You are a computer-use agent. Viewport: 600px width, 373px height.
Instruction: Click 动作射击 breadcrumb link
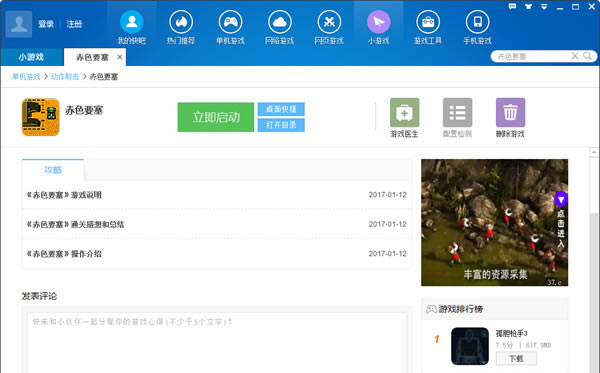click(x=65, y=77)
